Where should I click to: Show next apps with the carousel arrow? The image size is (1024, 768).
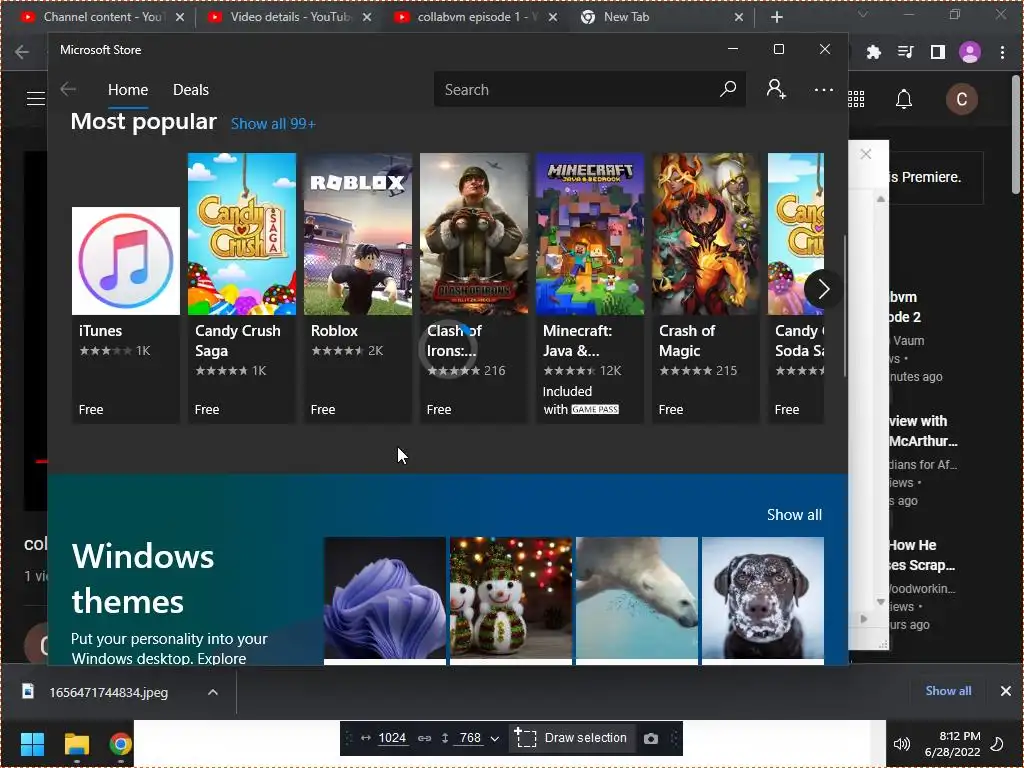pos(823,289)
